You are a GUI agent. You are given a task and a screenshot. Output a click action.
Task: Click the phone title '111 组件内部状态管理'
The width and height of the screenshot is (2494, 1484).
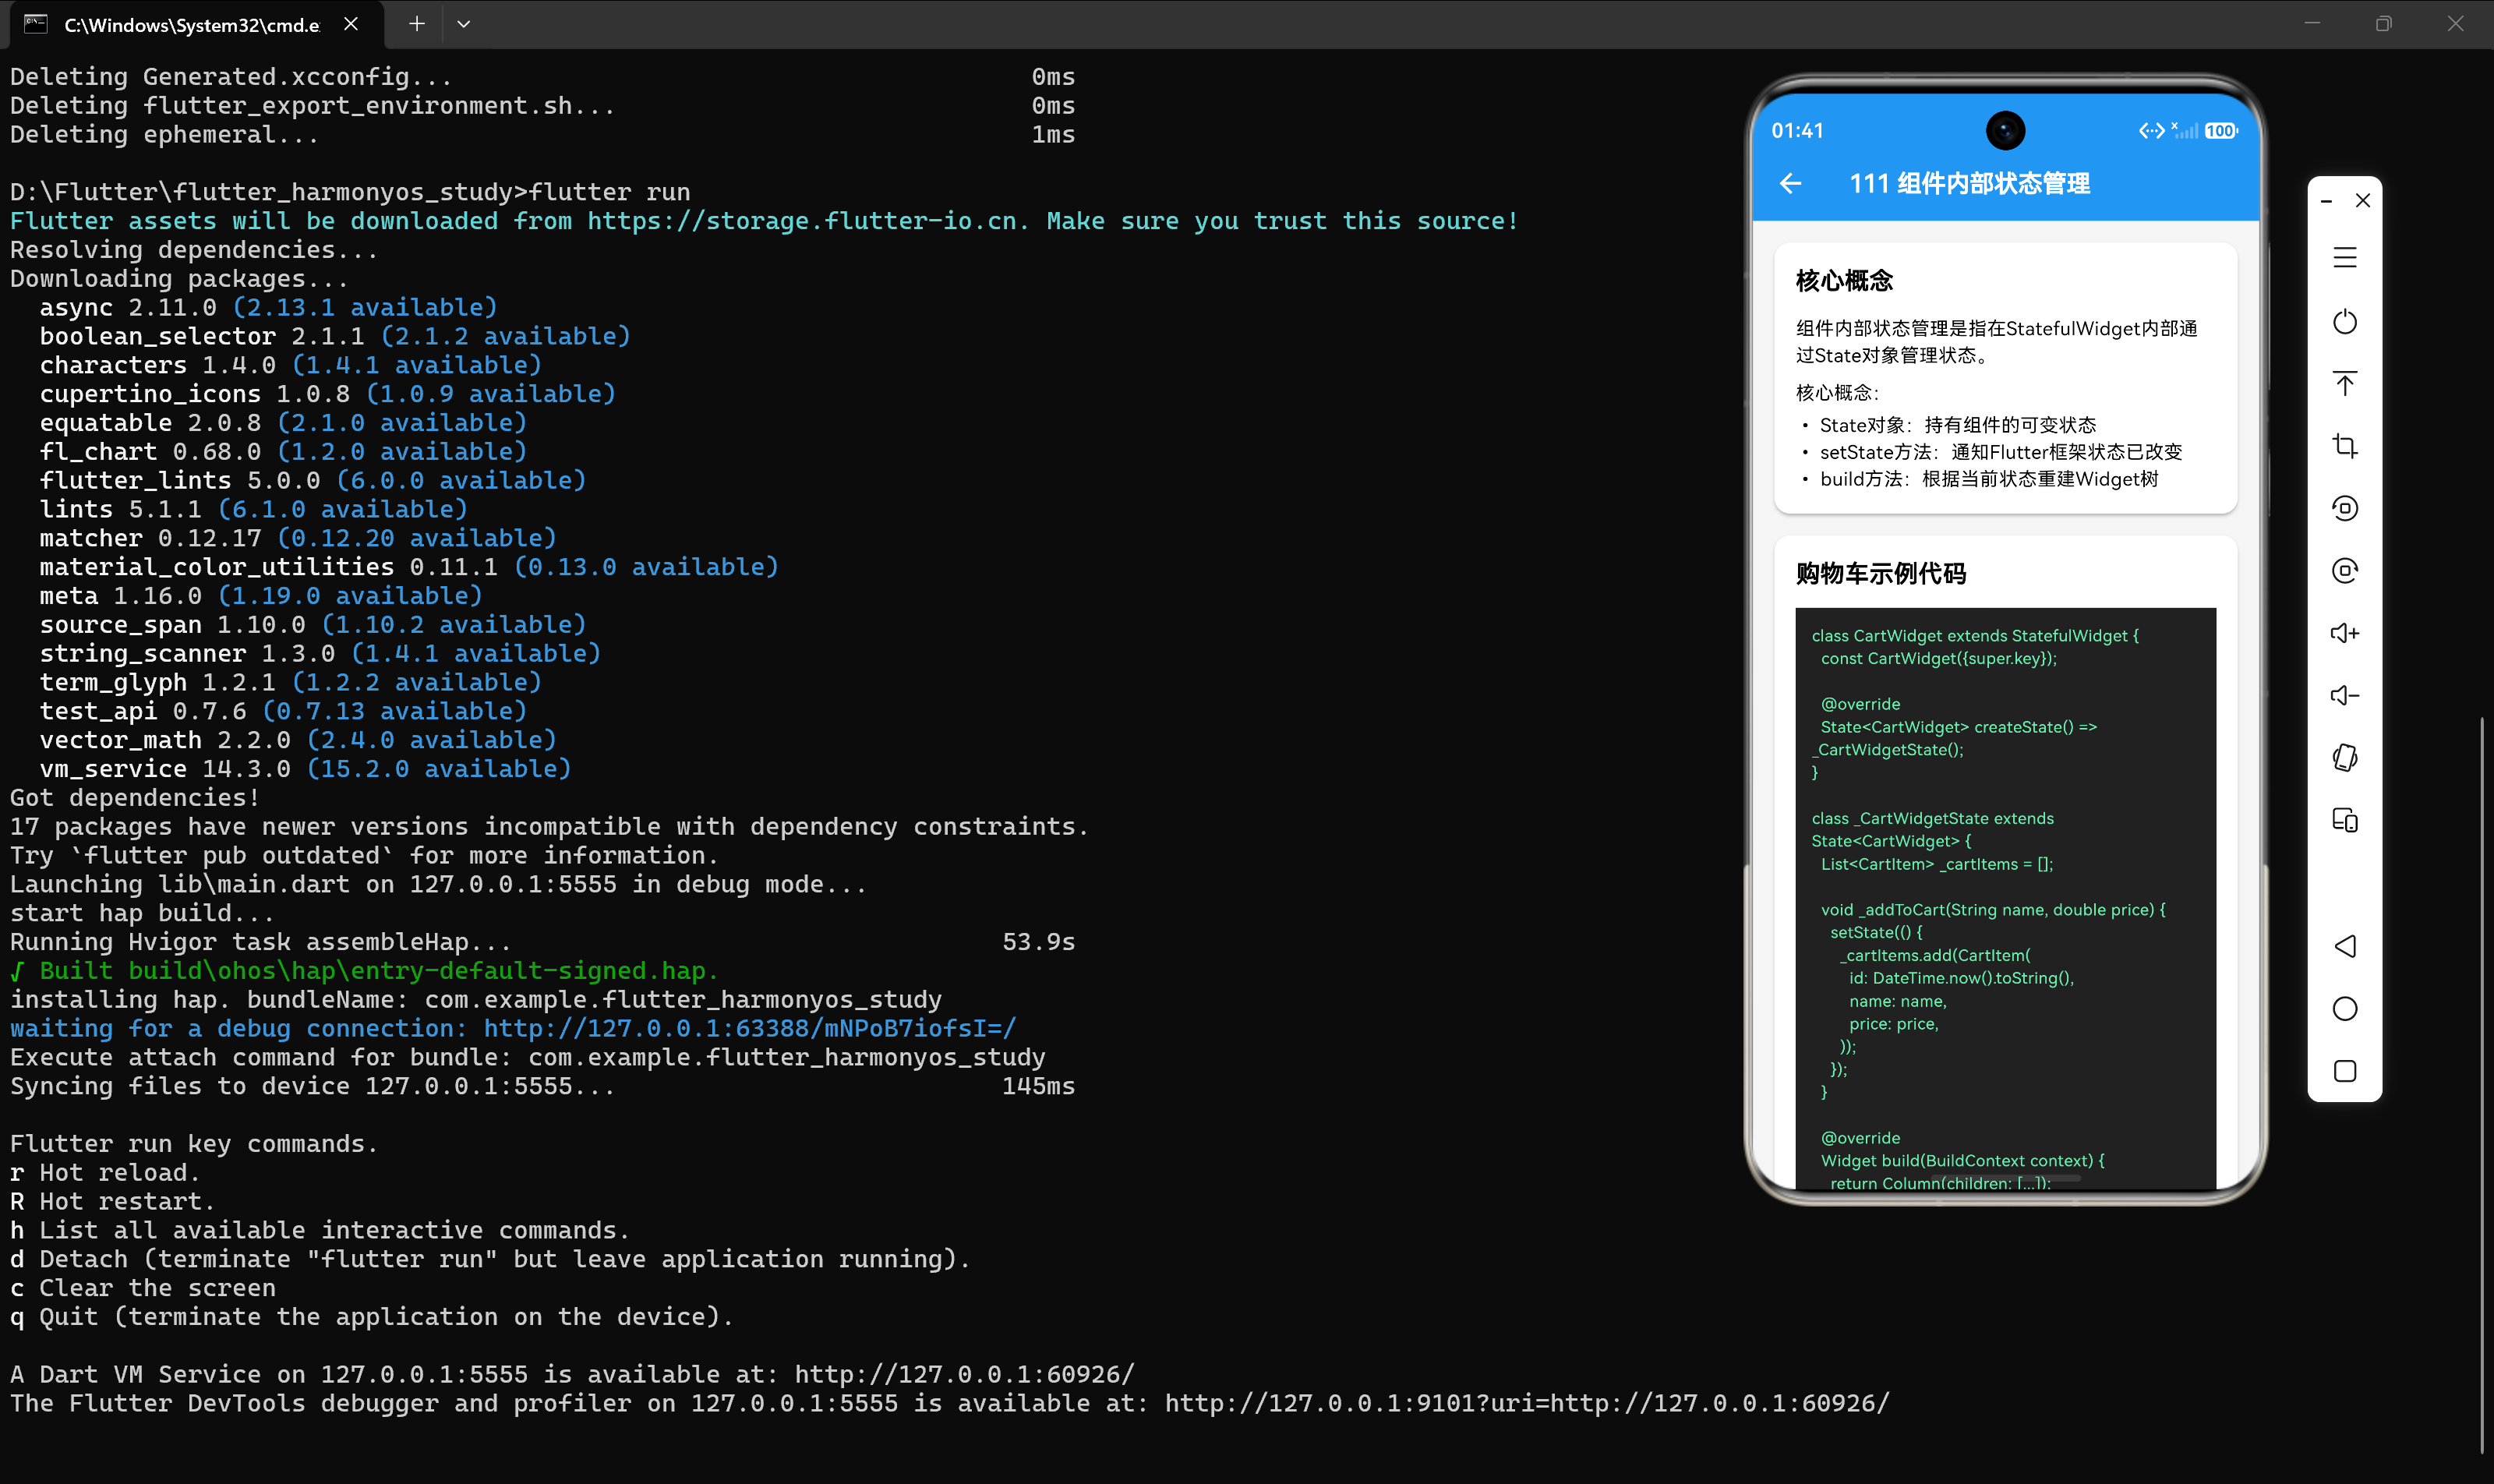click(1969, 184)
